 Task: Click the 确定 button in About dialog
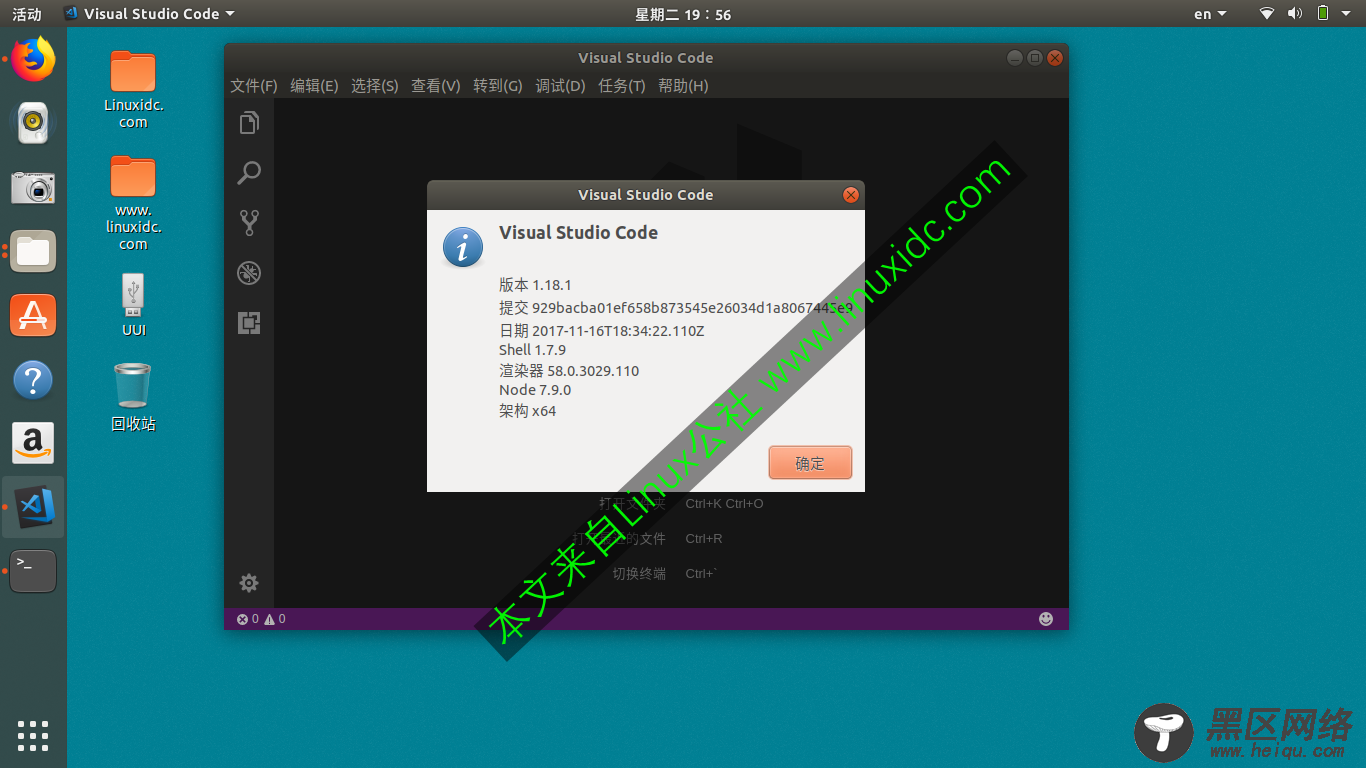coord(810,463)
